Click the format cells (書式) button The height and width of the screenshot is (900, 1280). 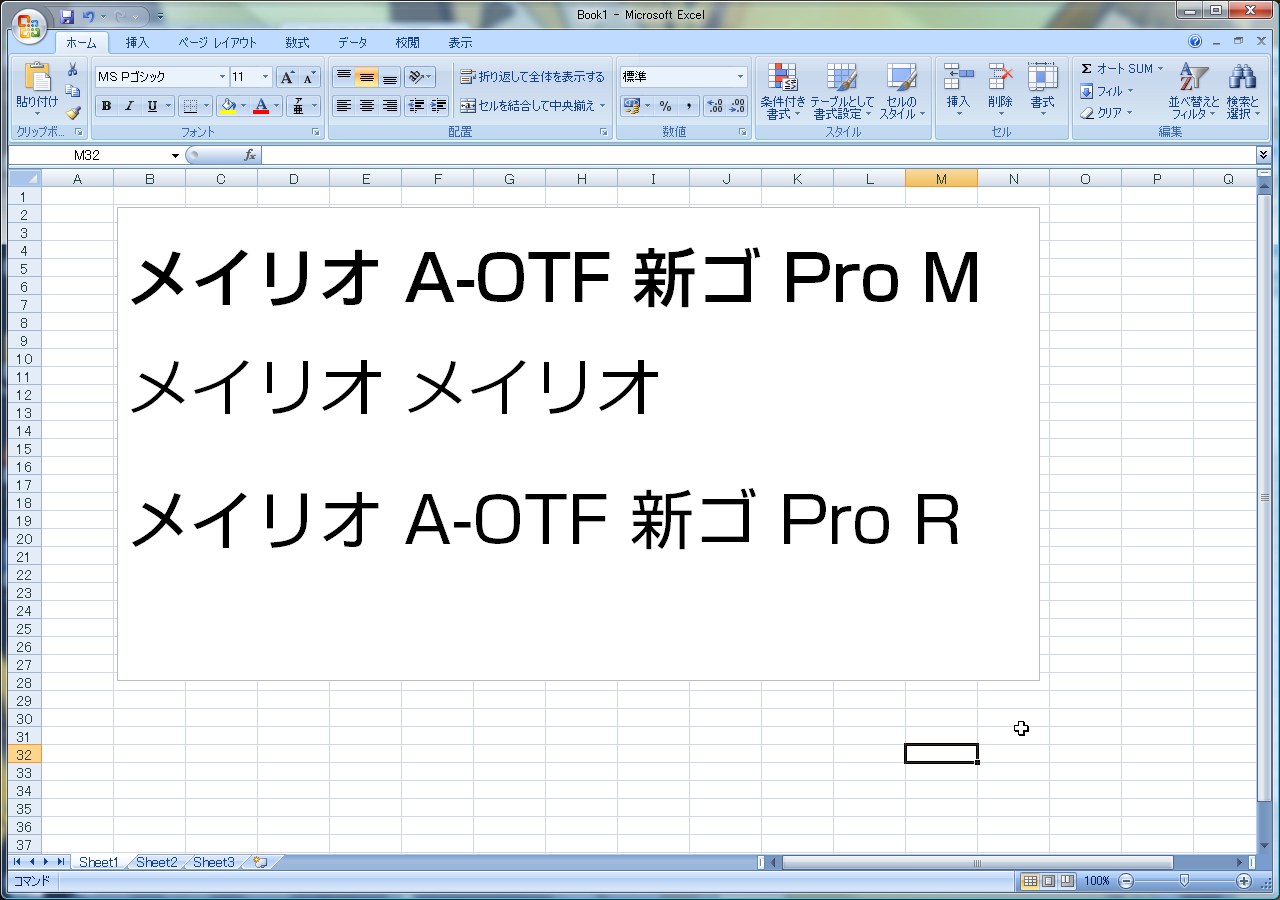click(x=1043, y=89)
